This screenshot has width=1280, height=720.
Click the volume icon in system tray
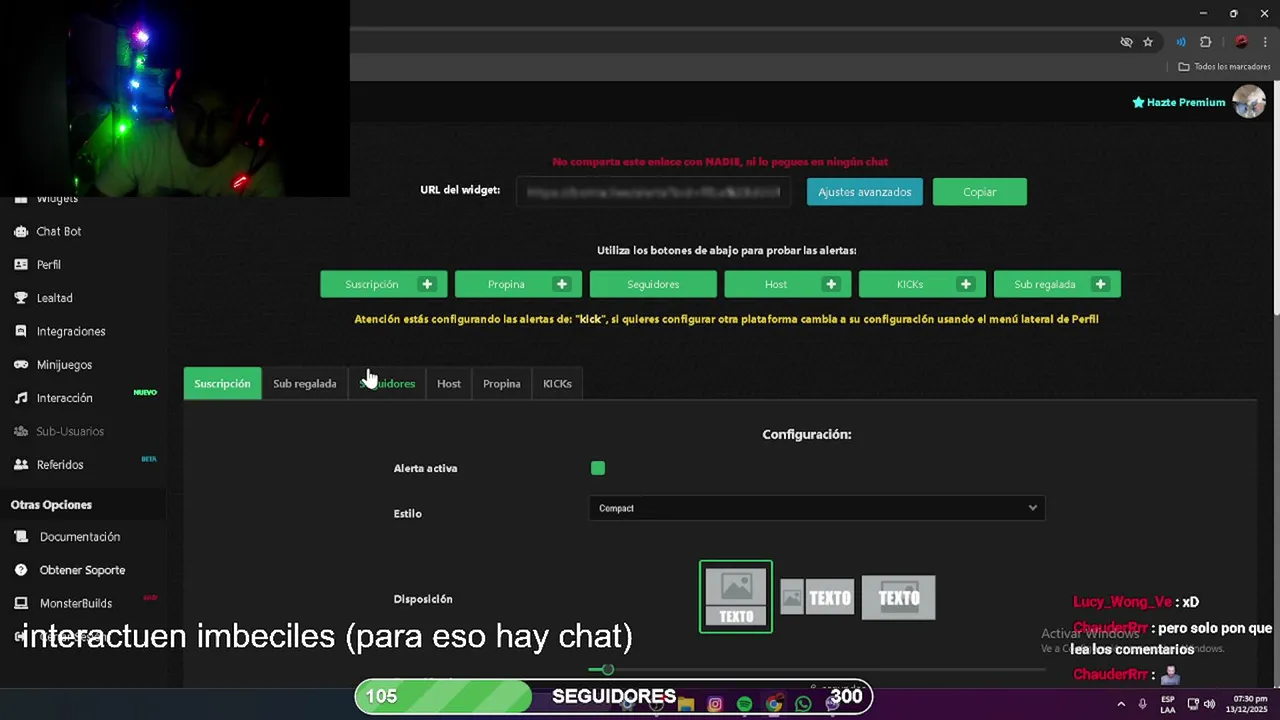click(1209, 704)
